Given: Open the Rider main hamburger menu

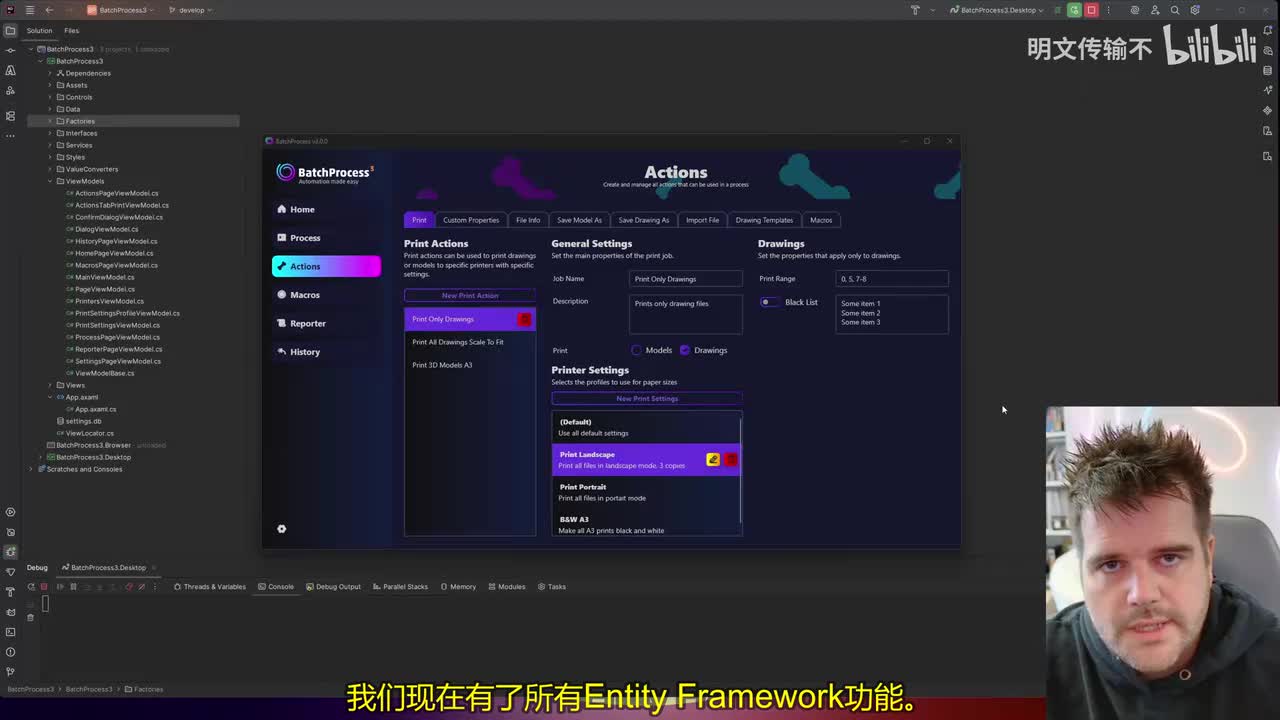Looking at the screenshot, I should [x=29, y=10].
